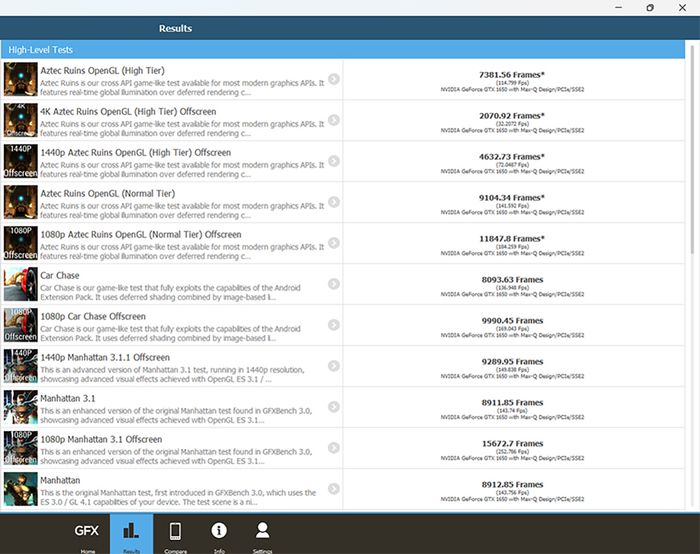
Task: Click Aztec Ruins OpenGL (High Tier) thumbnail
Action: click(21, 79)
